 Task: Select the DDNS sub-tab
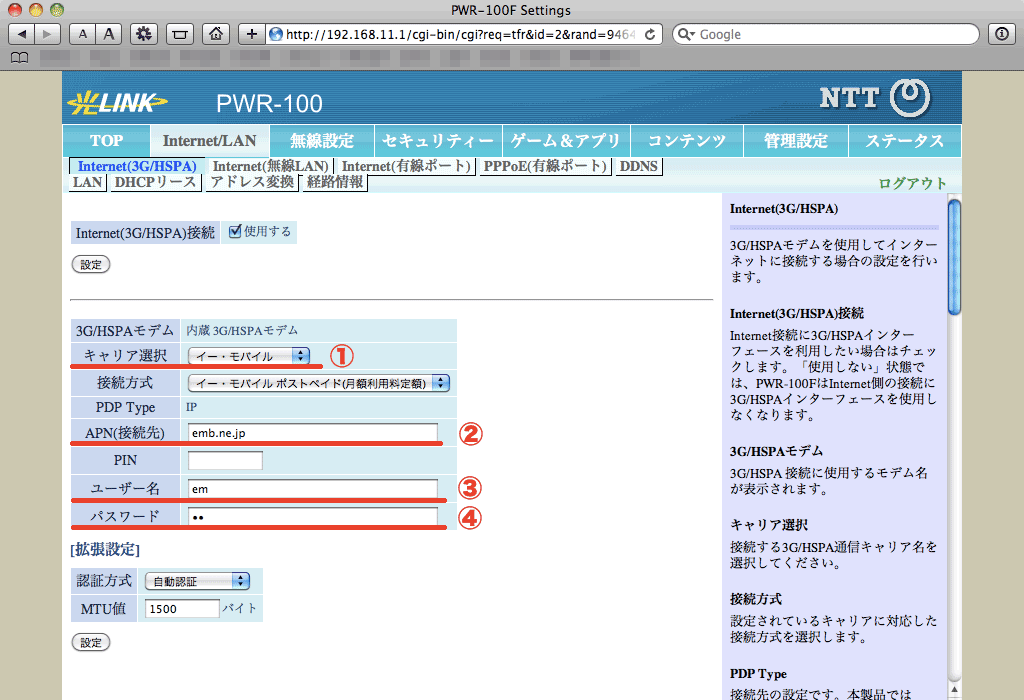coord(639,167)
